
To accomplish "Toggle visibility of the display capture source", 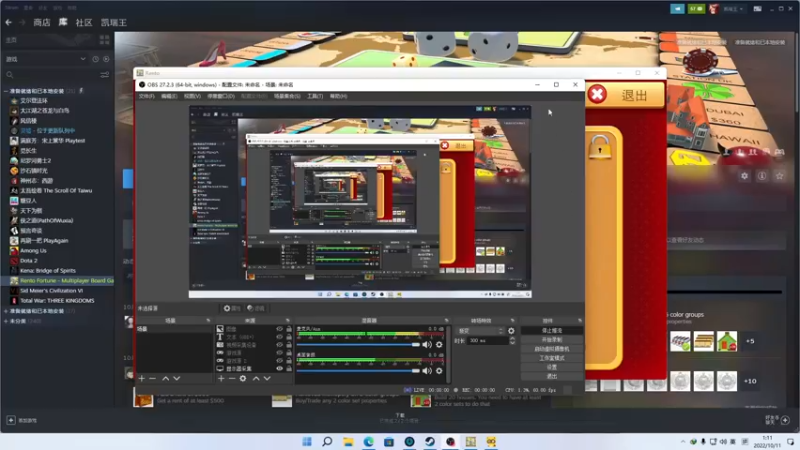I will [279, 368].
